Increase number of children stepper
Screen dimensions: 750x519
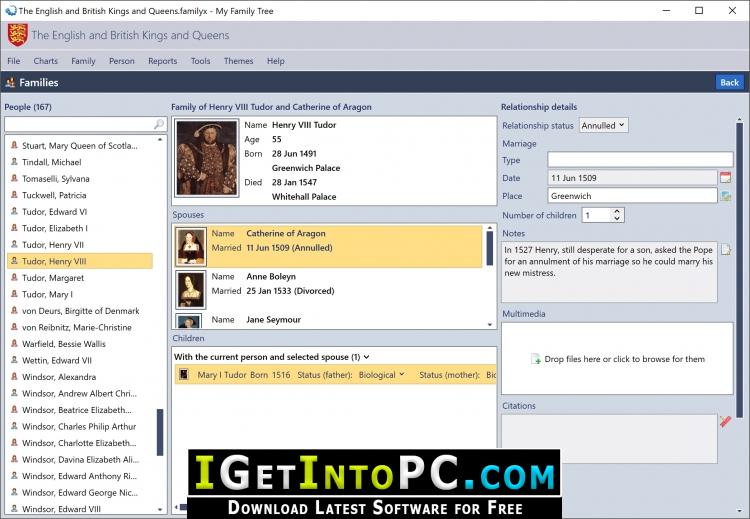tap(617, 211)
